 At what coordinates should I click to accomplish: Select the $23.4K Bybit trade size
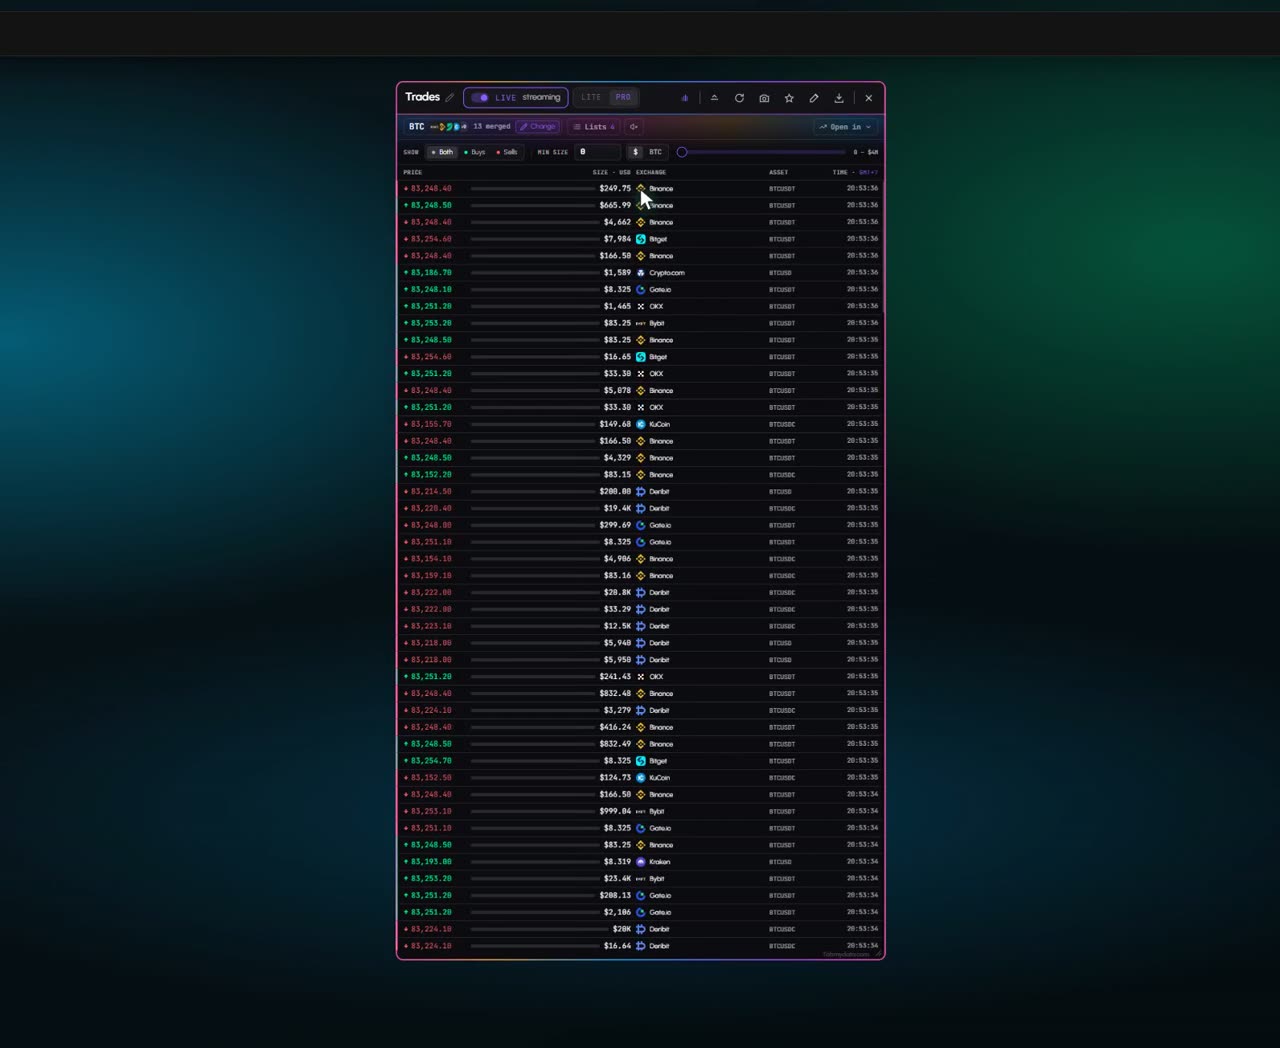[x=617, y=879]
